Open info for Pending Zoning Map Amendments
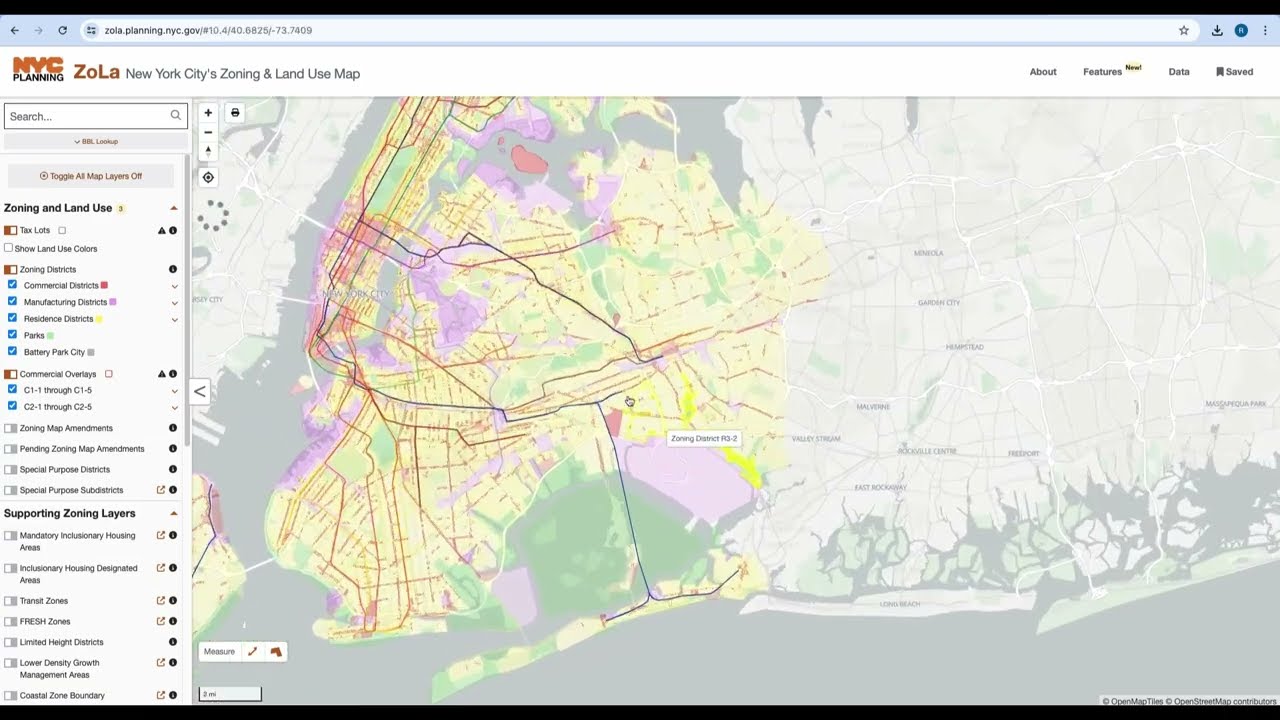Screen dimensions: 1280x720 pyautogui.click(x=173, y=449)
